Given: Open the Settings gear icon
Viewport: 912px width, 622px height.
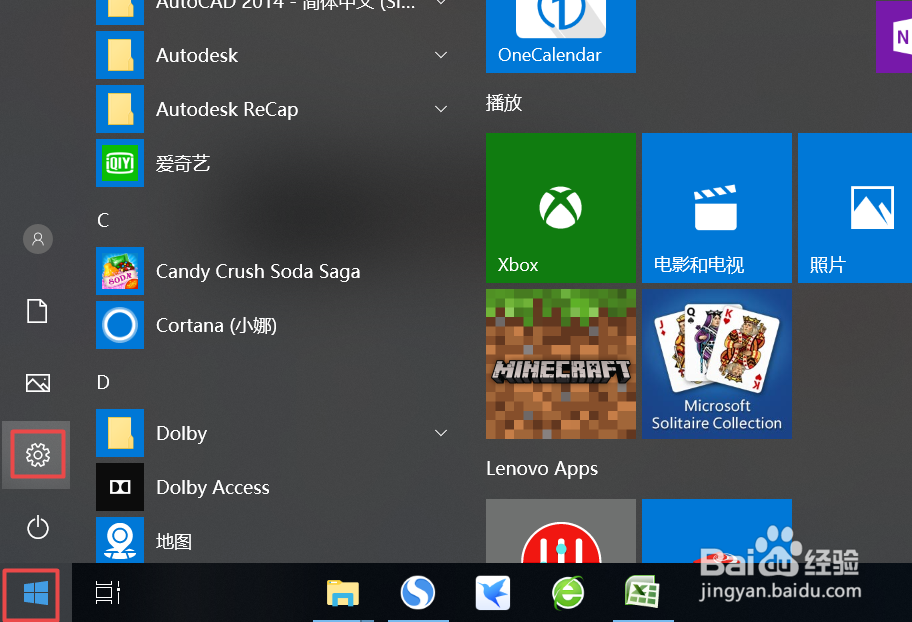Looking at the screenshot, I should point(38,454).
